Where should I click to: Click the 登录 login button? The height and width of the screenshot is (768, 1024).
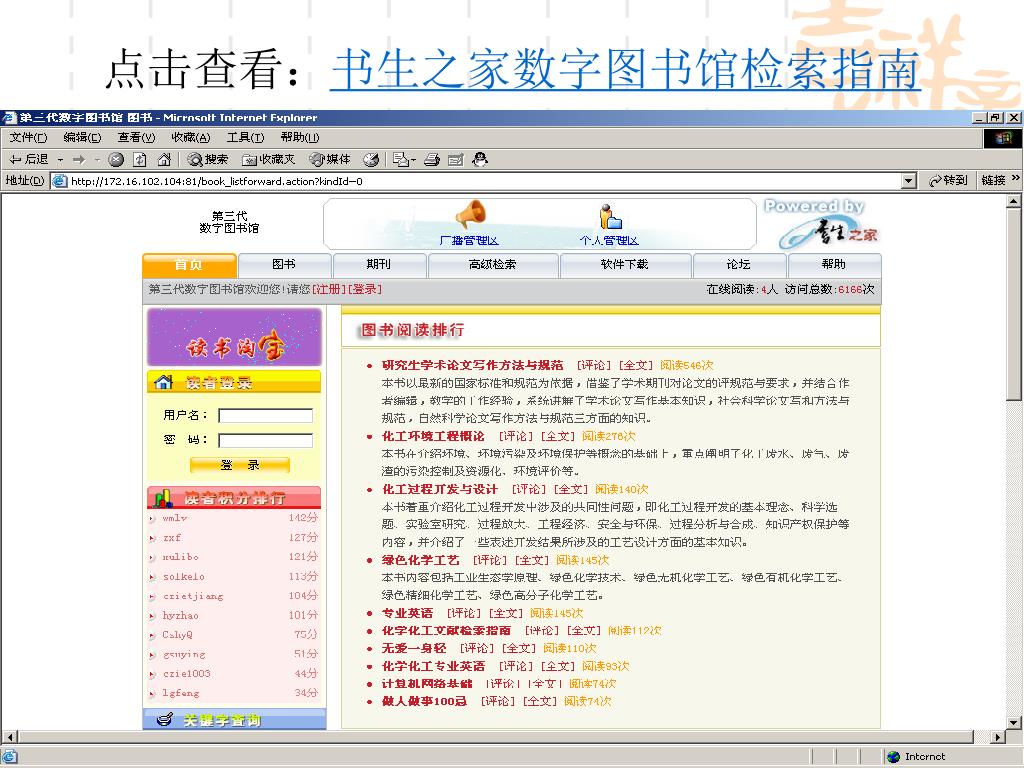coord(240,465)
